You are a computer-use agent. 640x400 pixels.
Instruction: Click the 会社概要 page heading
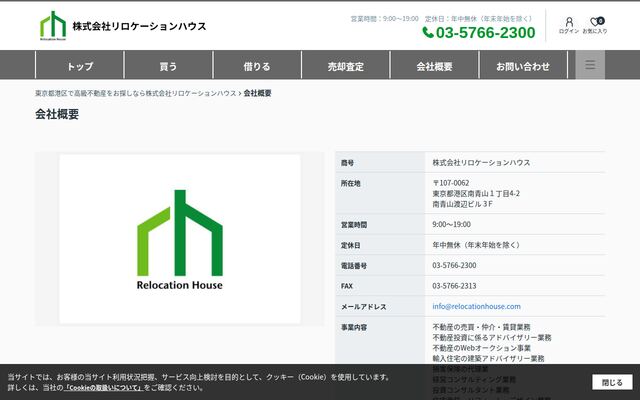click(x=57, y=114)
